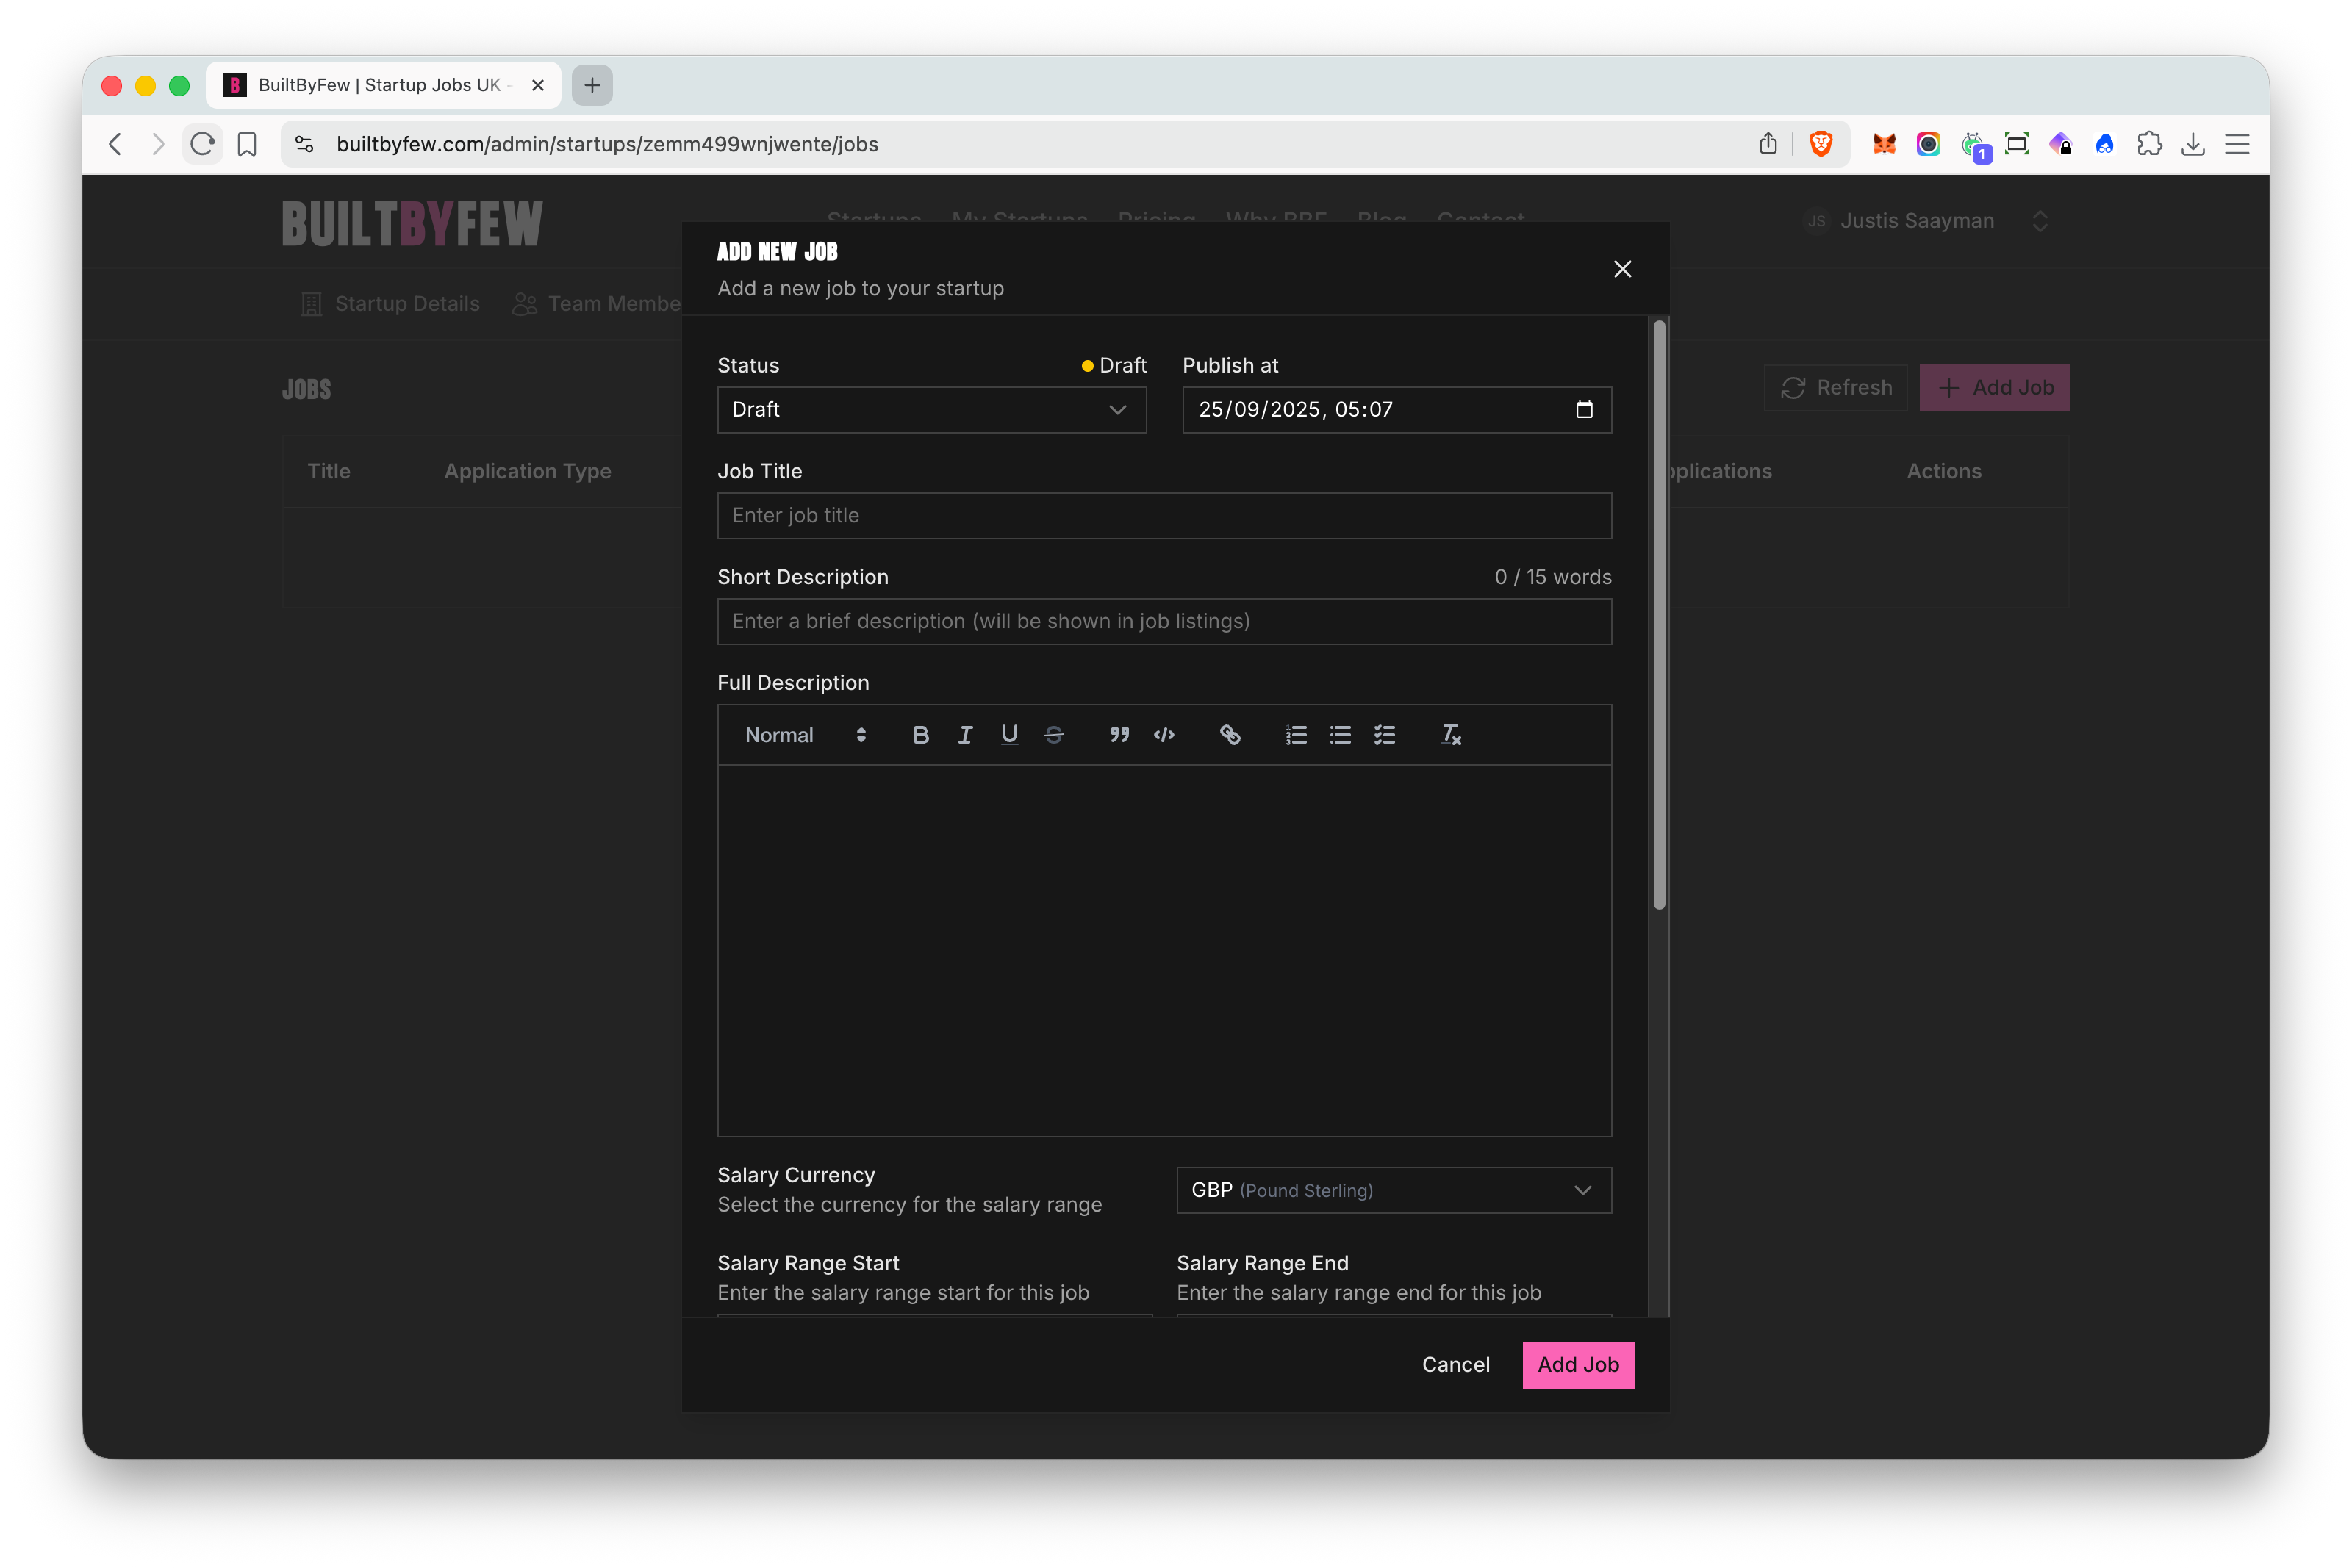Apply strikethrough formatting
Viewport: 2352px width, 1568px height.
1053,735
